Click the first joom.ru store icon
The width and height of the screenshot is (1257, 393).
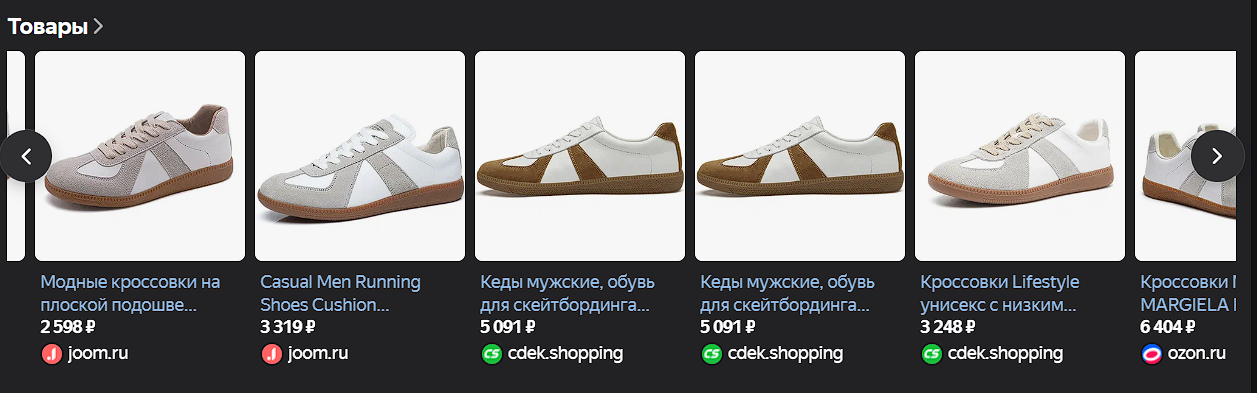tap(51, 353)
